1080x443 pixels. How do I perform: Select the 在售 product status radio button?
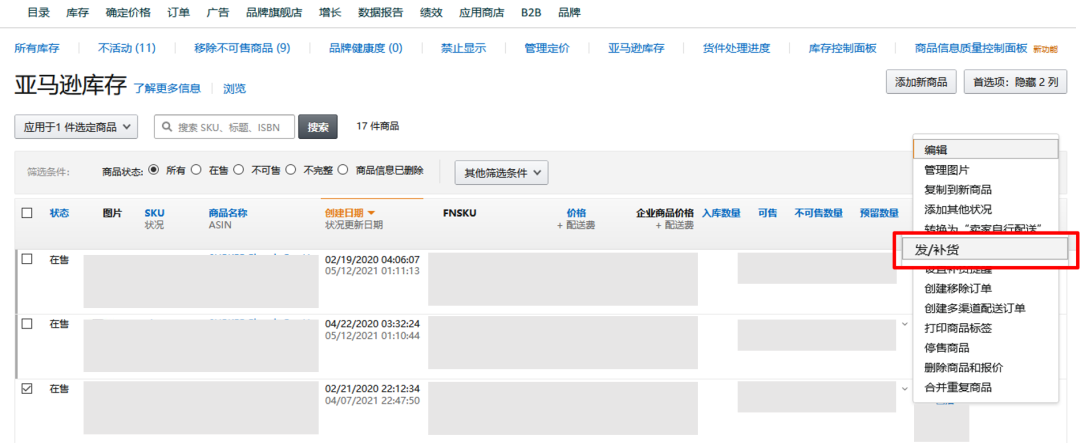click(x=196, y=170)
